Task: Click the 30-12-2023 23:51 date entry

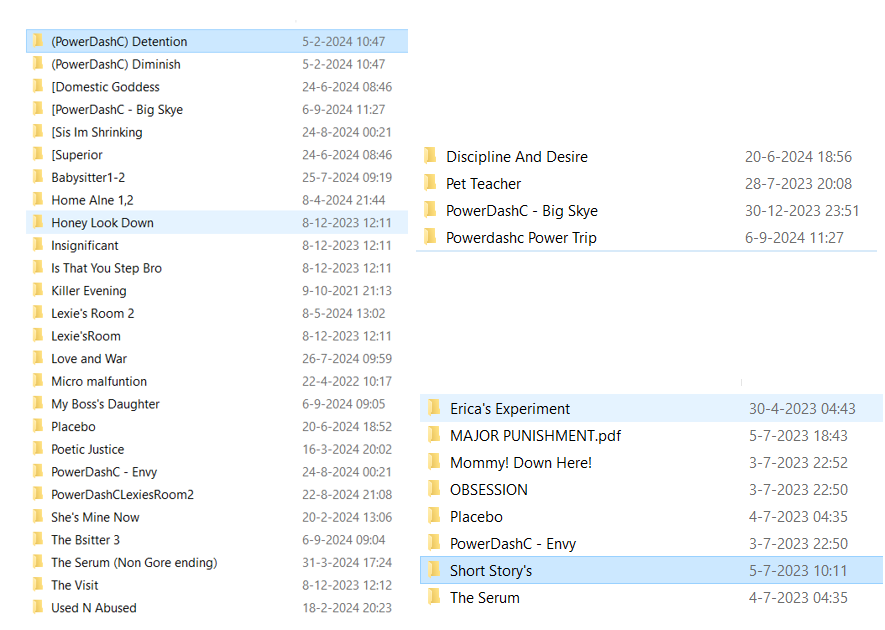Action: 801,211
